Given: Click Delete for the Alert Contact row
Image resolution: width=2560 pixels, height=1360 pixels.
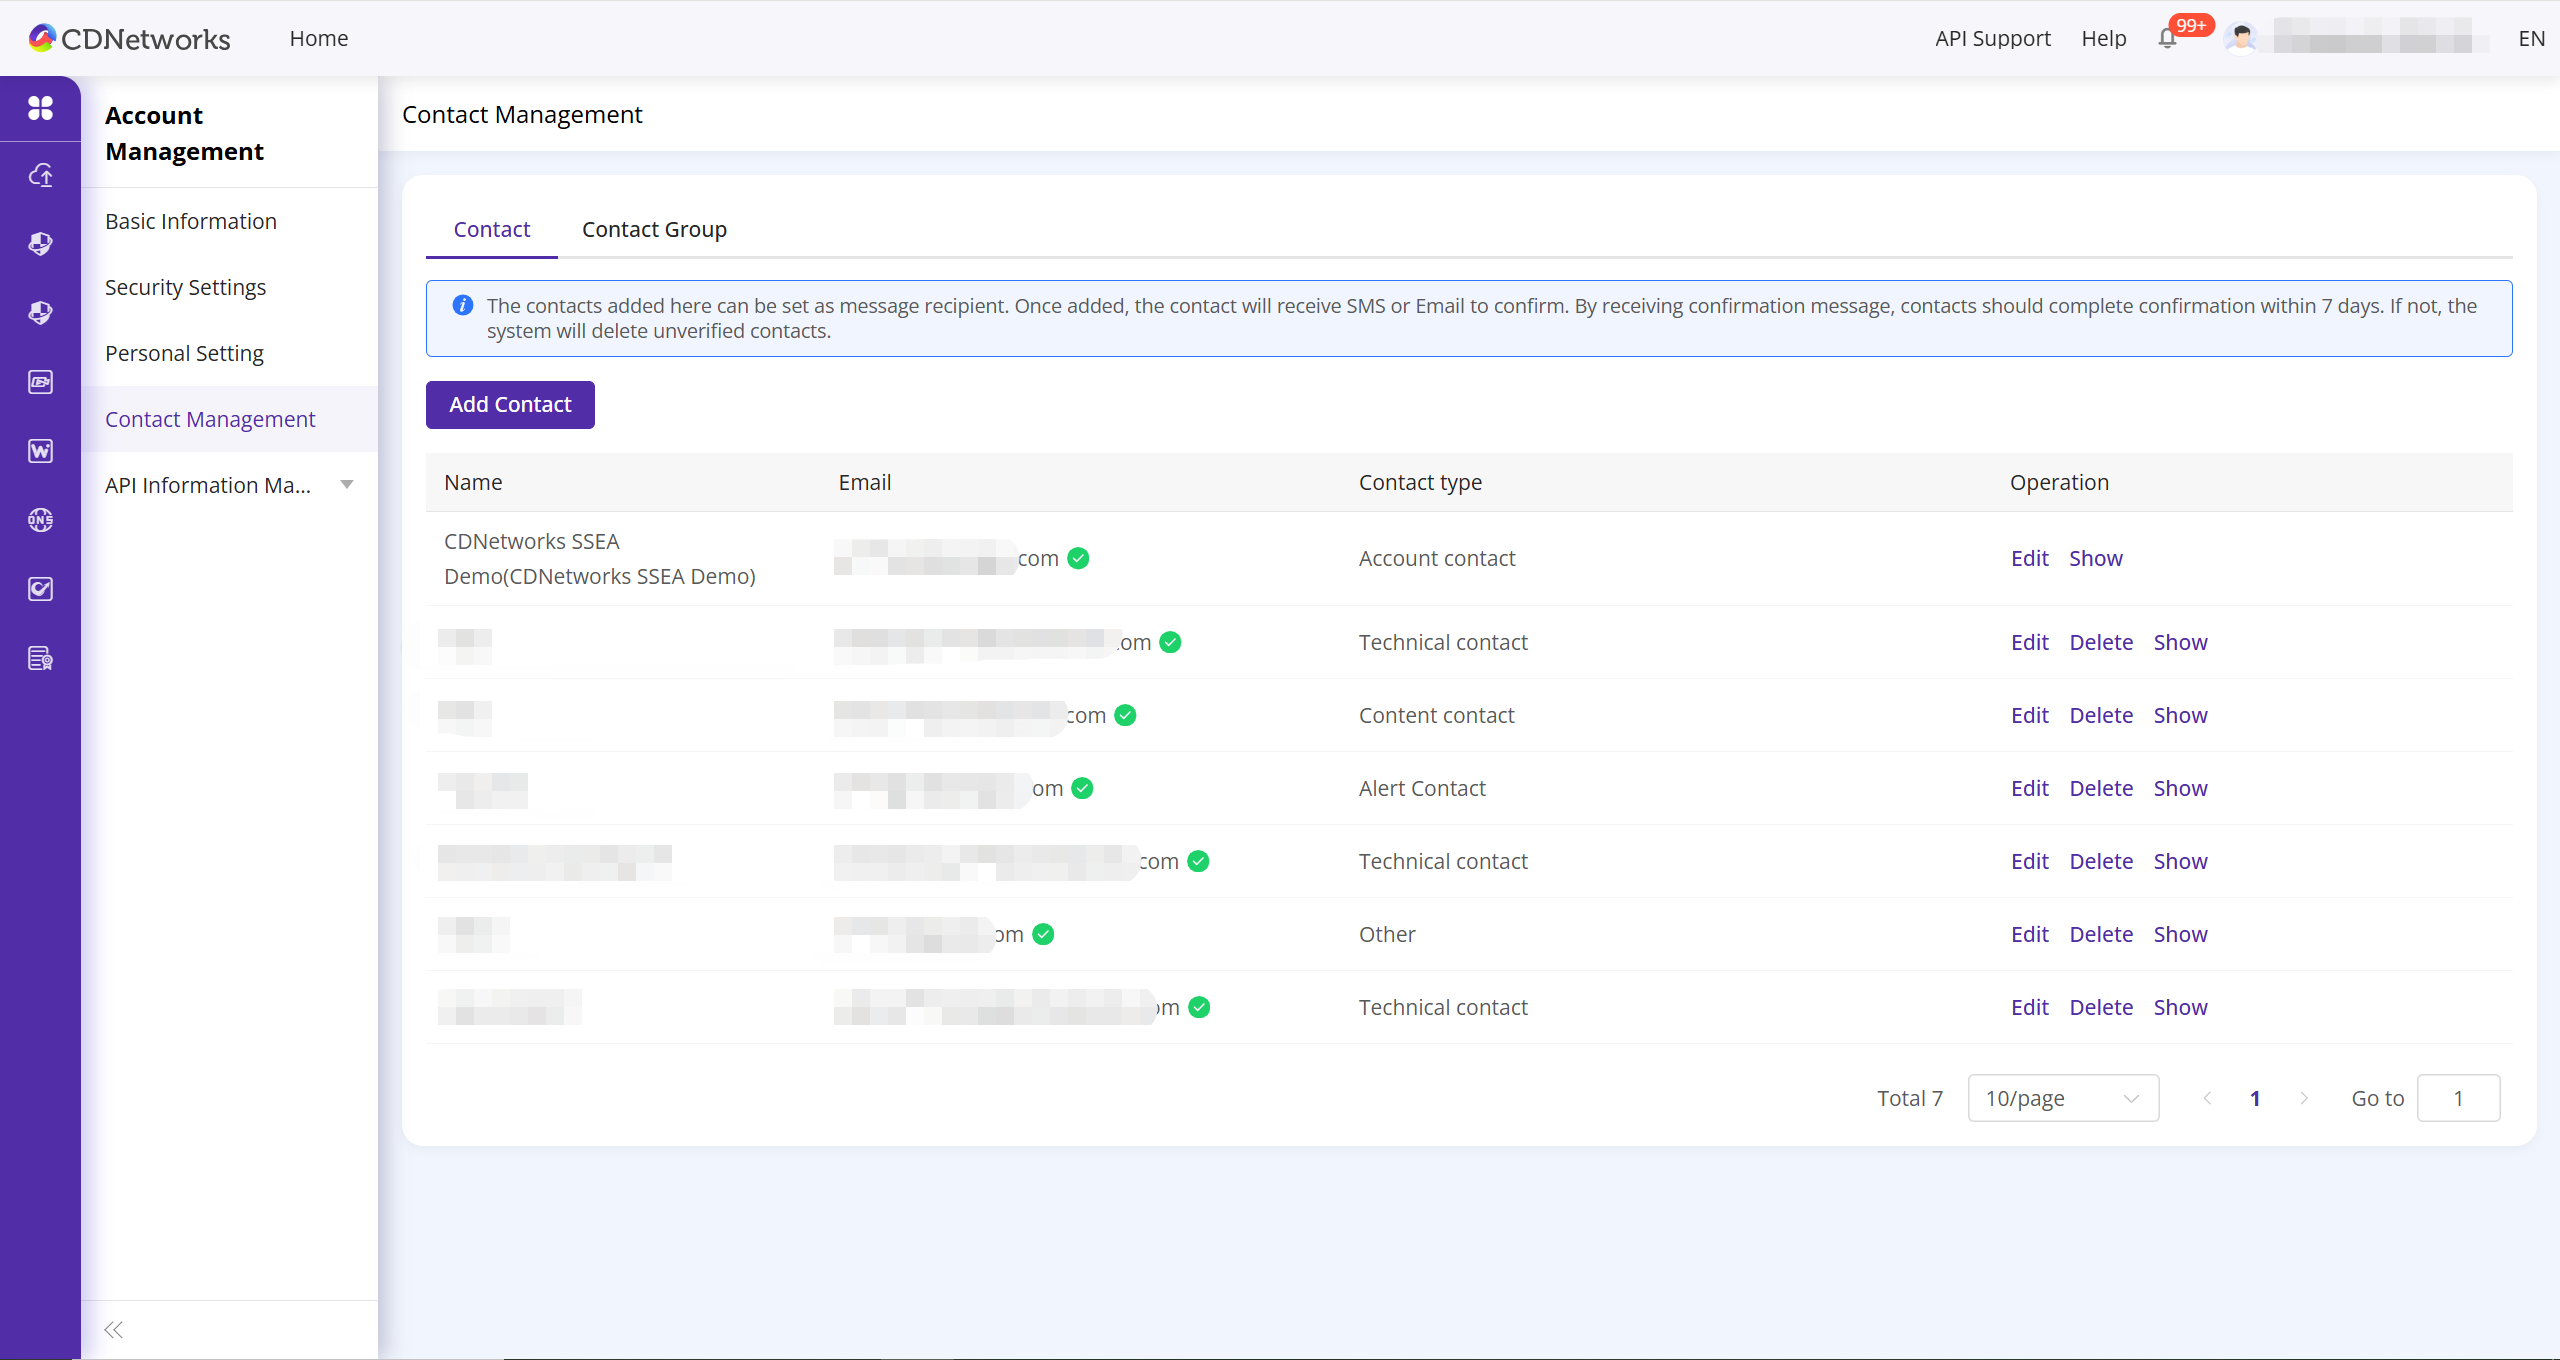Looking at the screenshot, I should pos(2100,788).
